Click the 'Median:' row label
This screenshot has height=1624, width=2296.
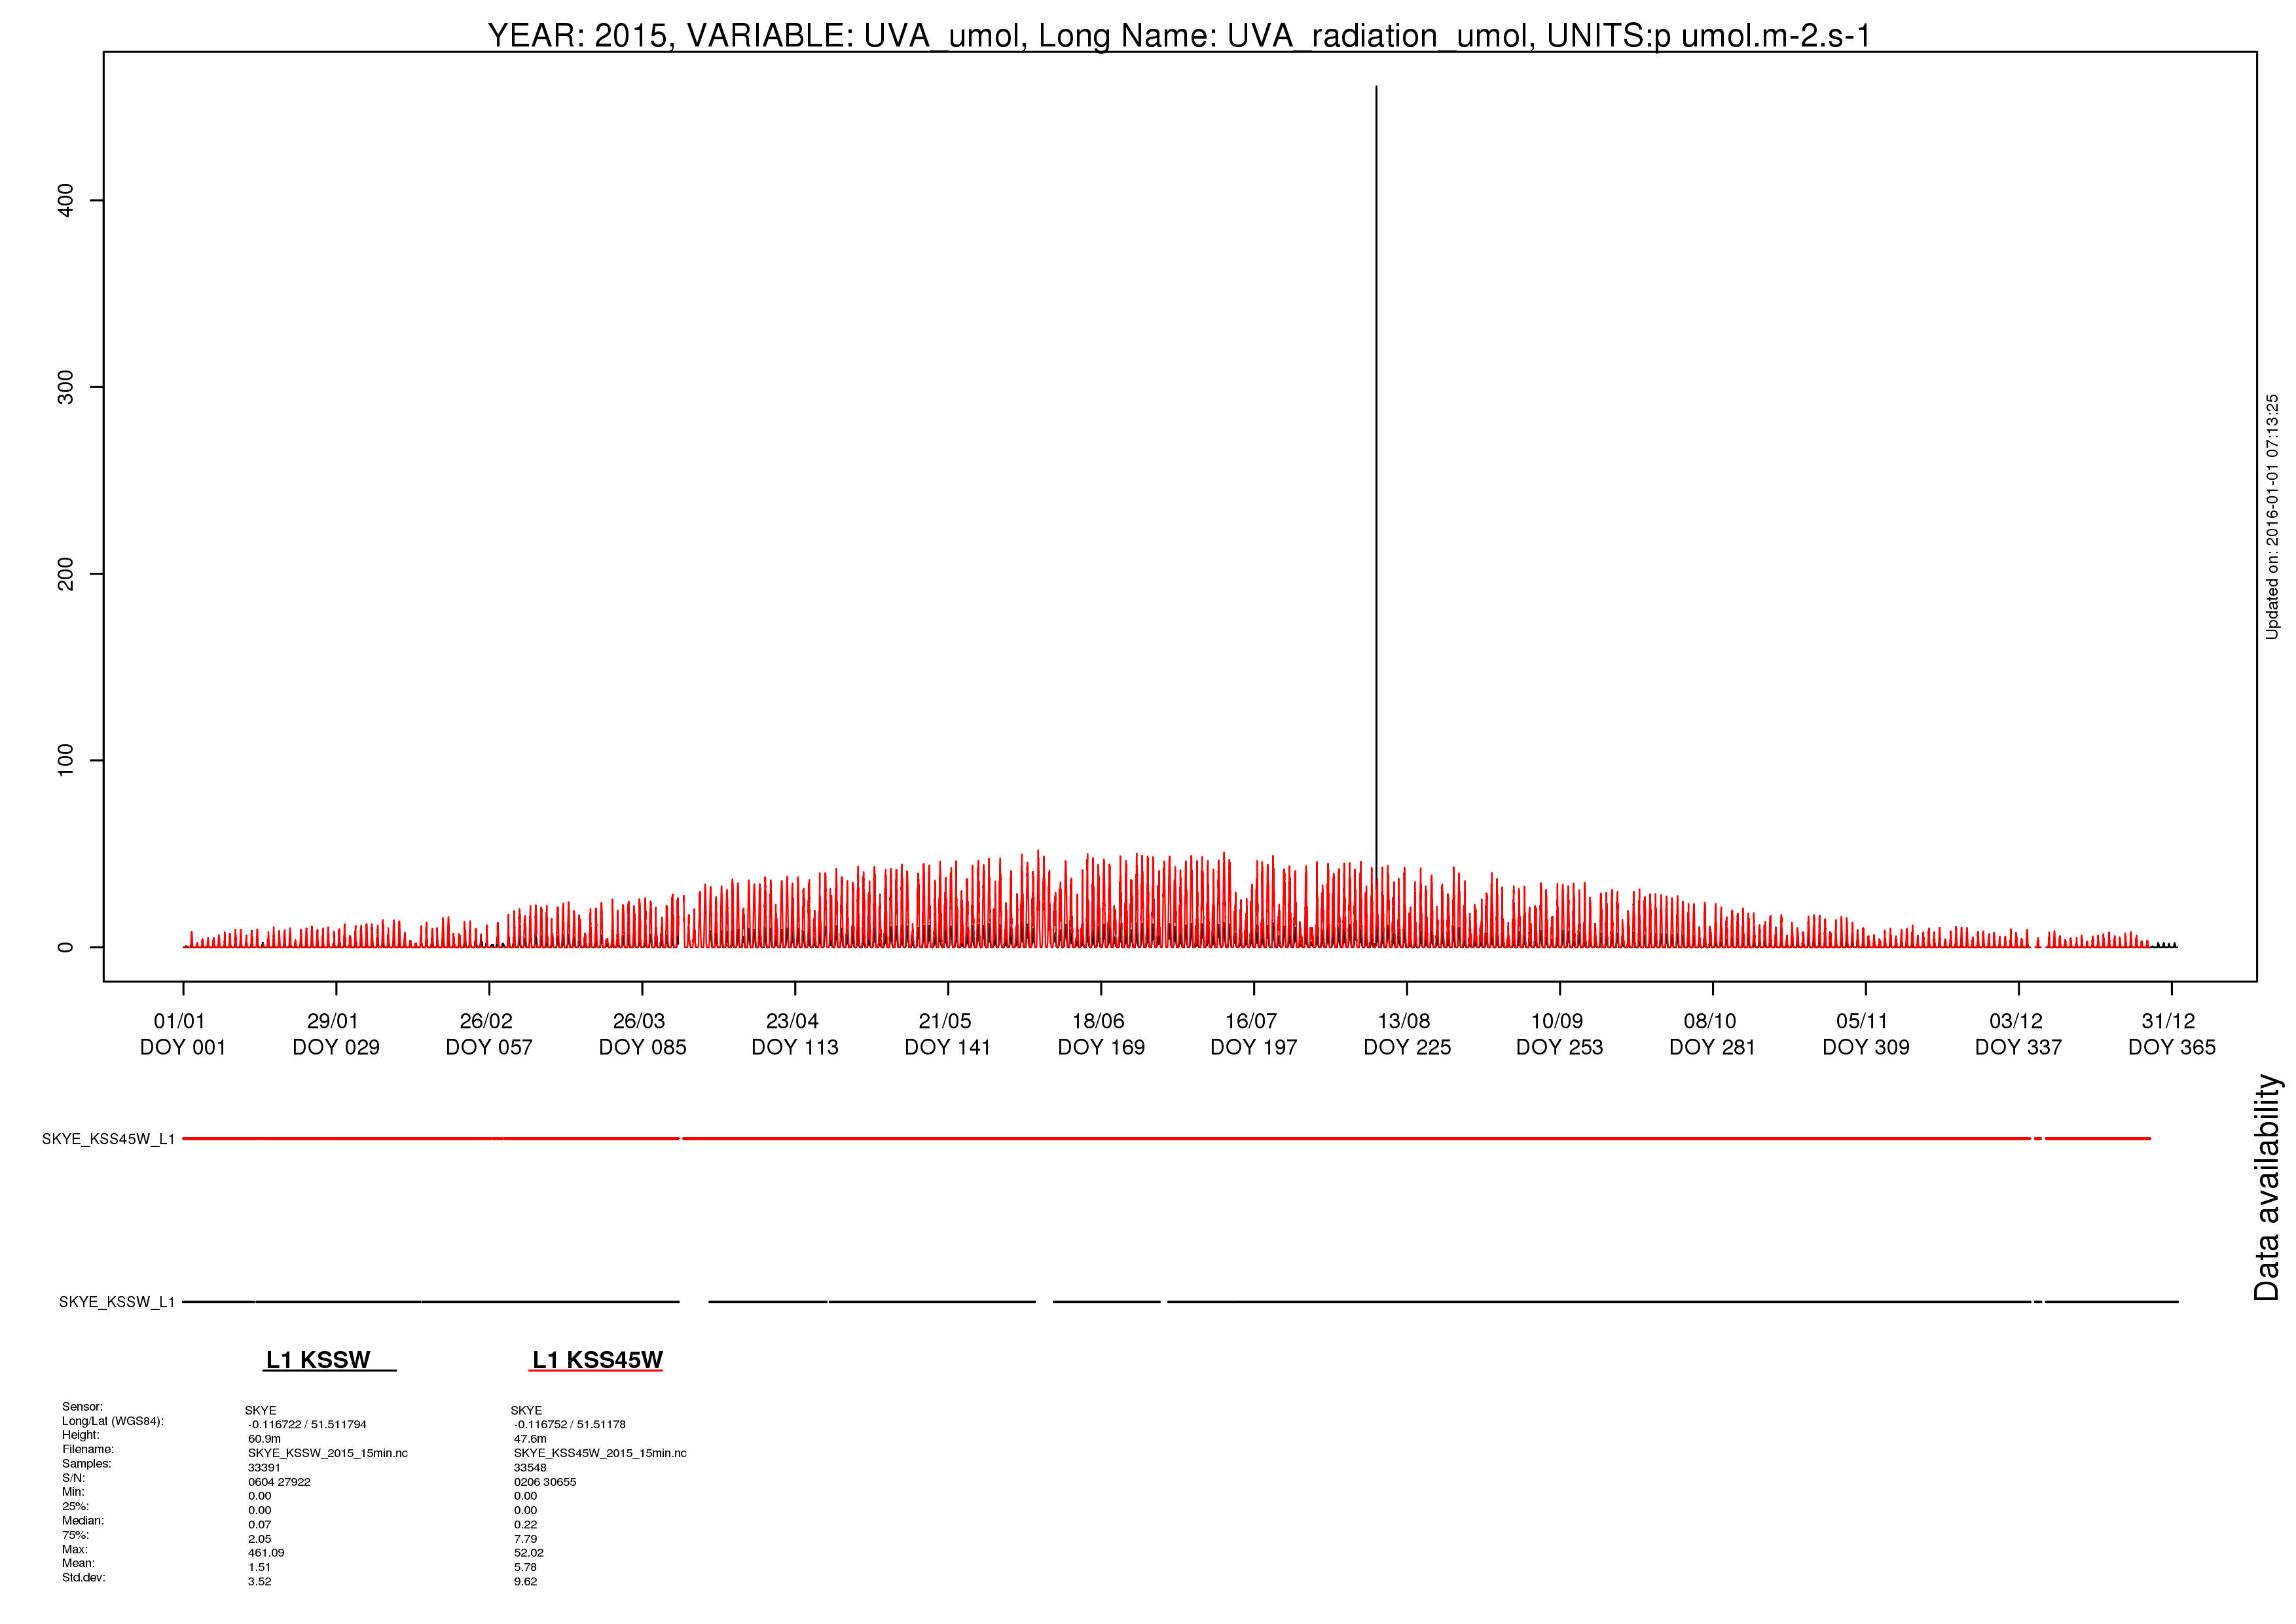83,1521
